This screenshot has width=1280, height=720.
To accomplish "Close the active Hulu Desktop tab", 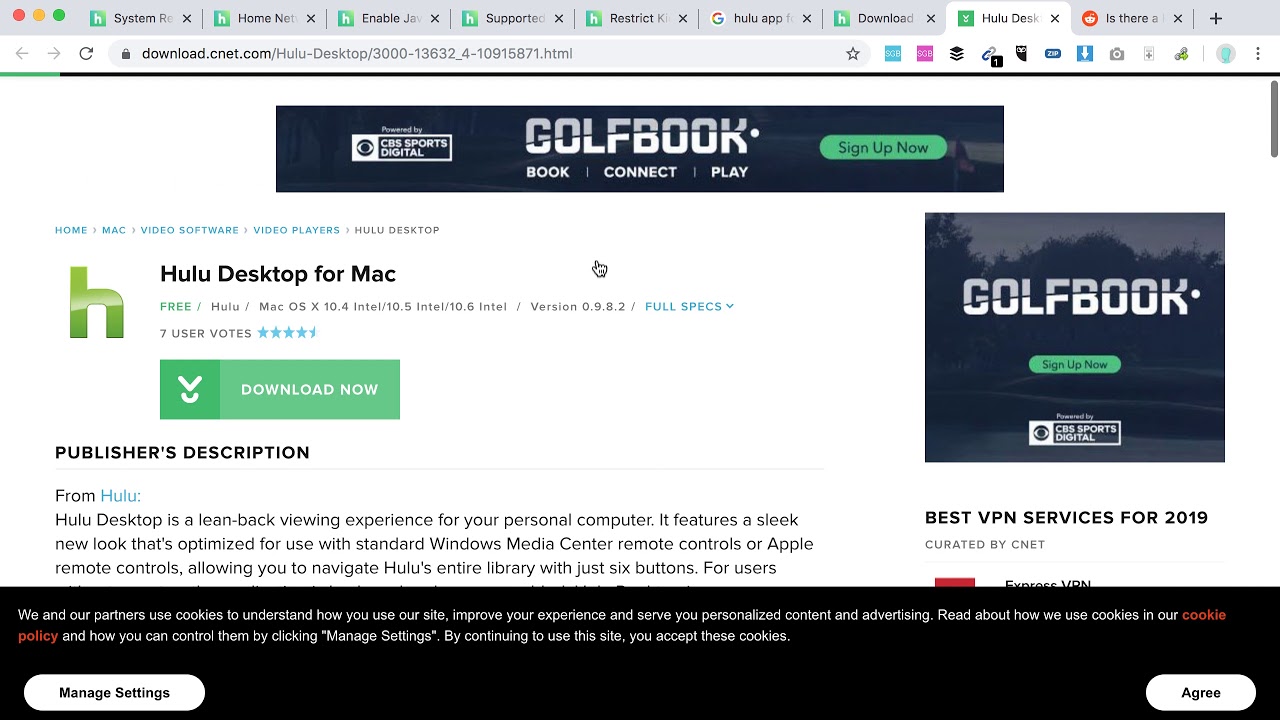I will tap(1054, 18).
